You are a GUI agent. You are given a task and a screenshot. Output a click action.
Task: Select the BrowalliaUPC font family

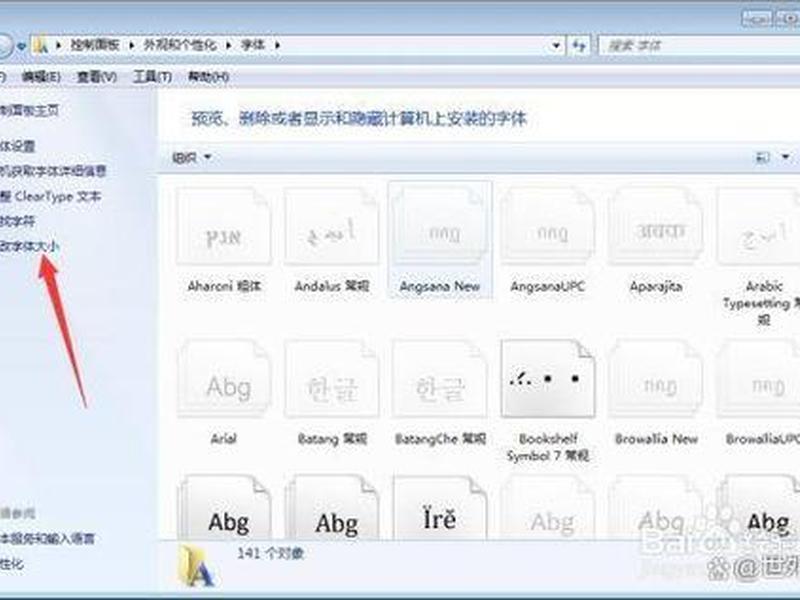tap(760, 393)
